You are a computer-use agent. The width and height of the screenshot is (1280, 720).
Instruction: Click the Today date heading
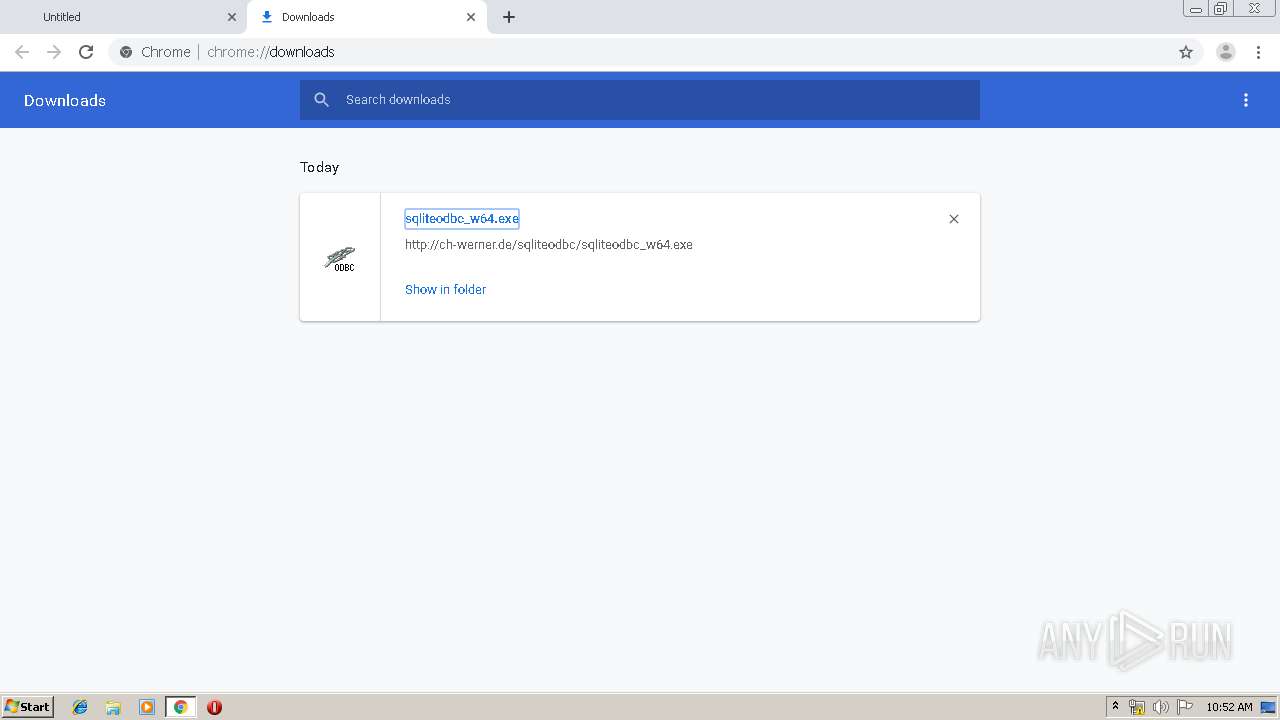coord(320,167)
